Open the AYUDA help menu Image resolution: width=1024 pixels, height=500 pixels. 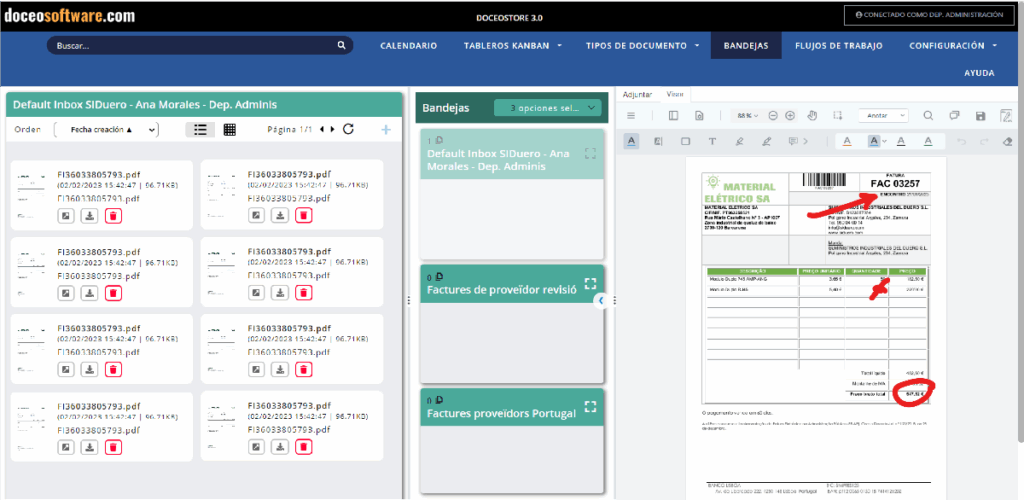[979, 73]
